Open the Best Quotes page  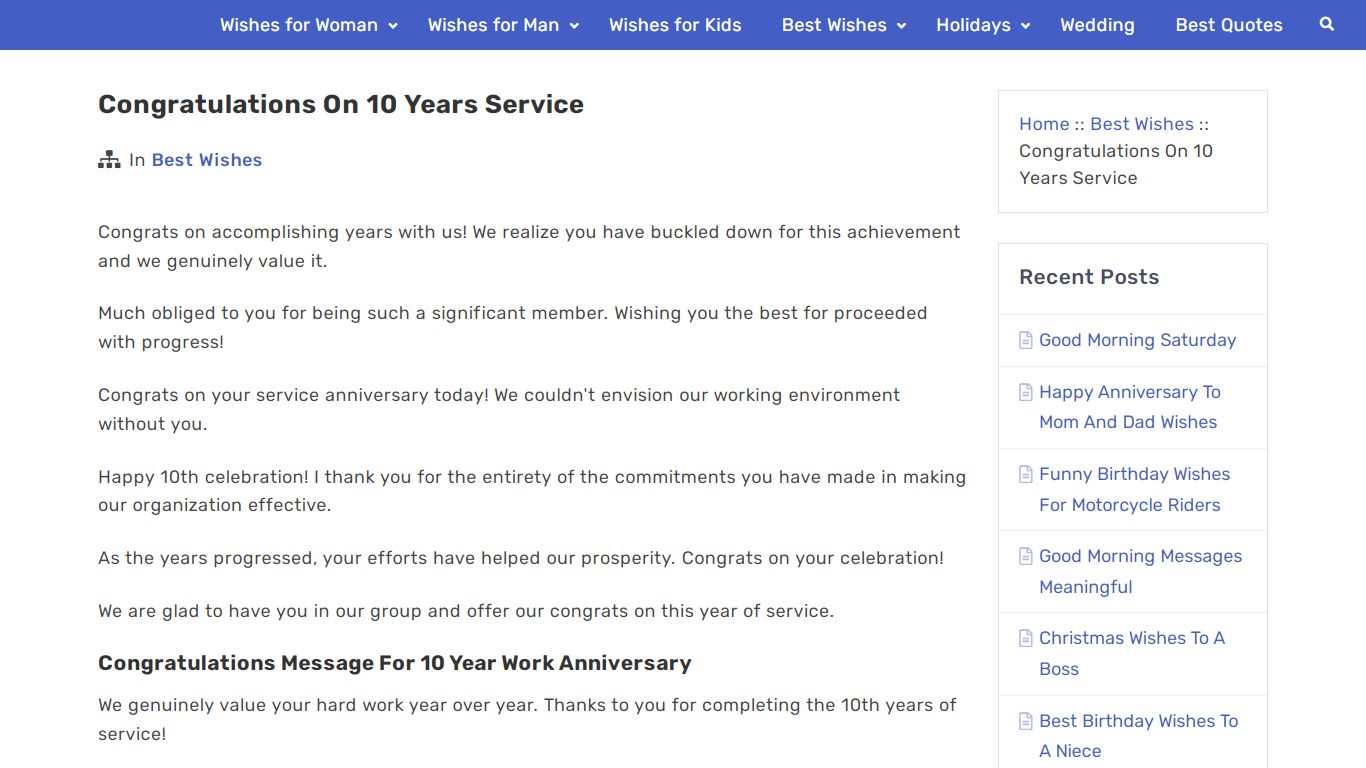tap(1229, 25)
